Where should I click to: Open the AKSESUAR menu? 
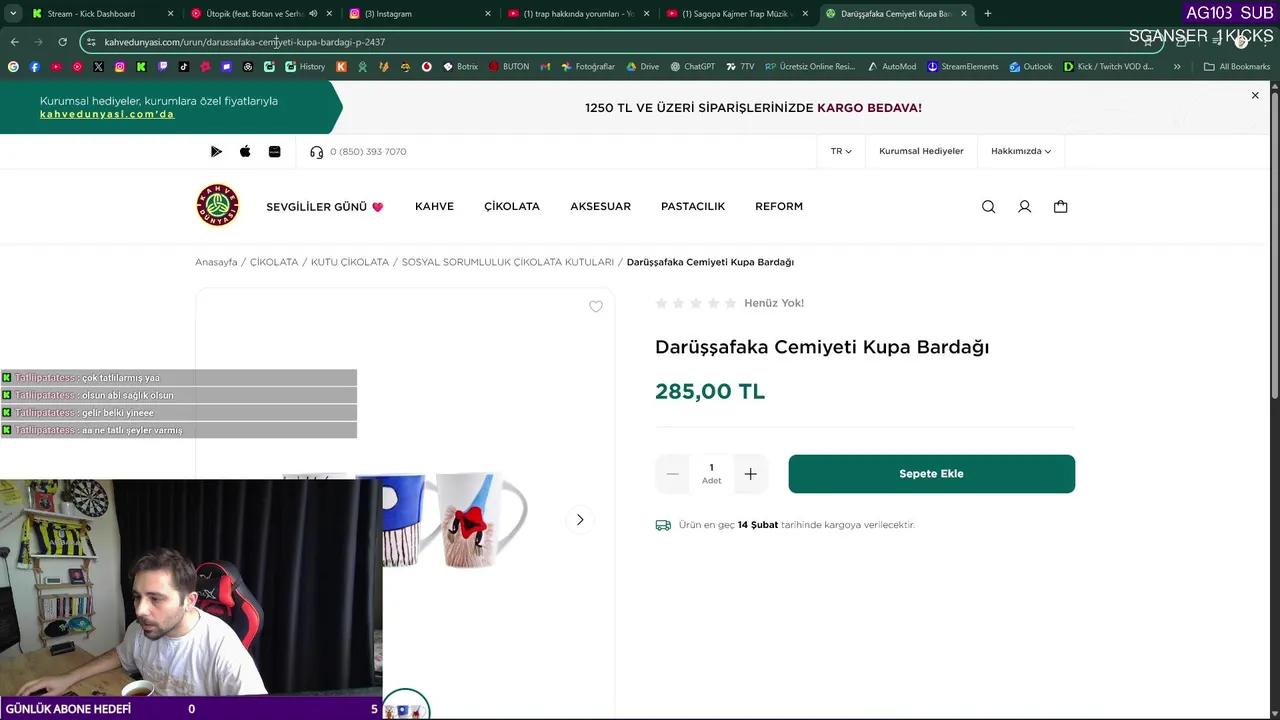600,206
